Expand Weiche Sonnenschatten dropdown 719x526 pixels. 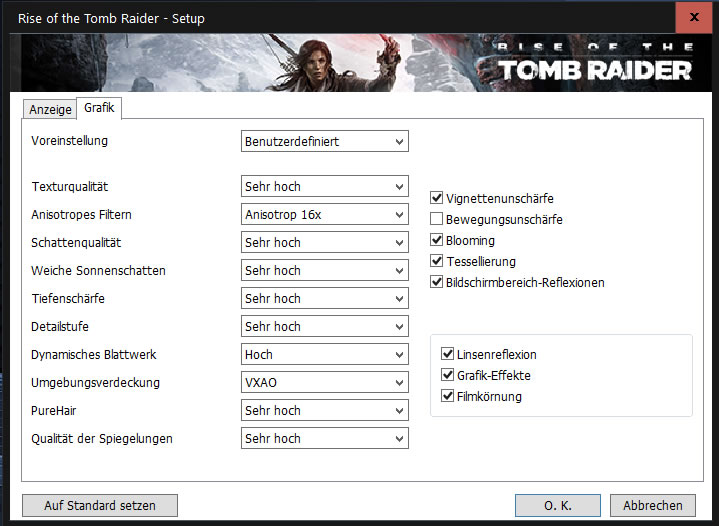[x=325, y=271]
